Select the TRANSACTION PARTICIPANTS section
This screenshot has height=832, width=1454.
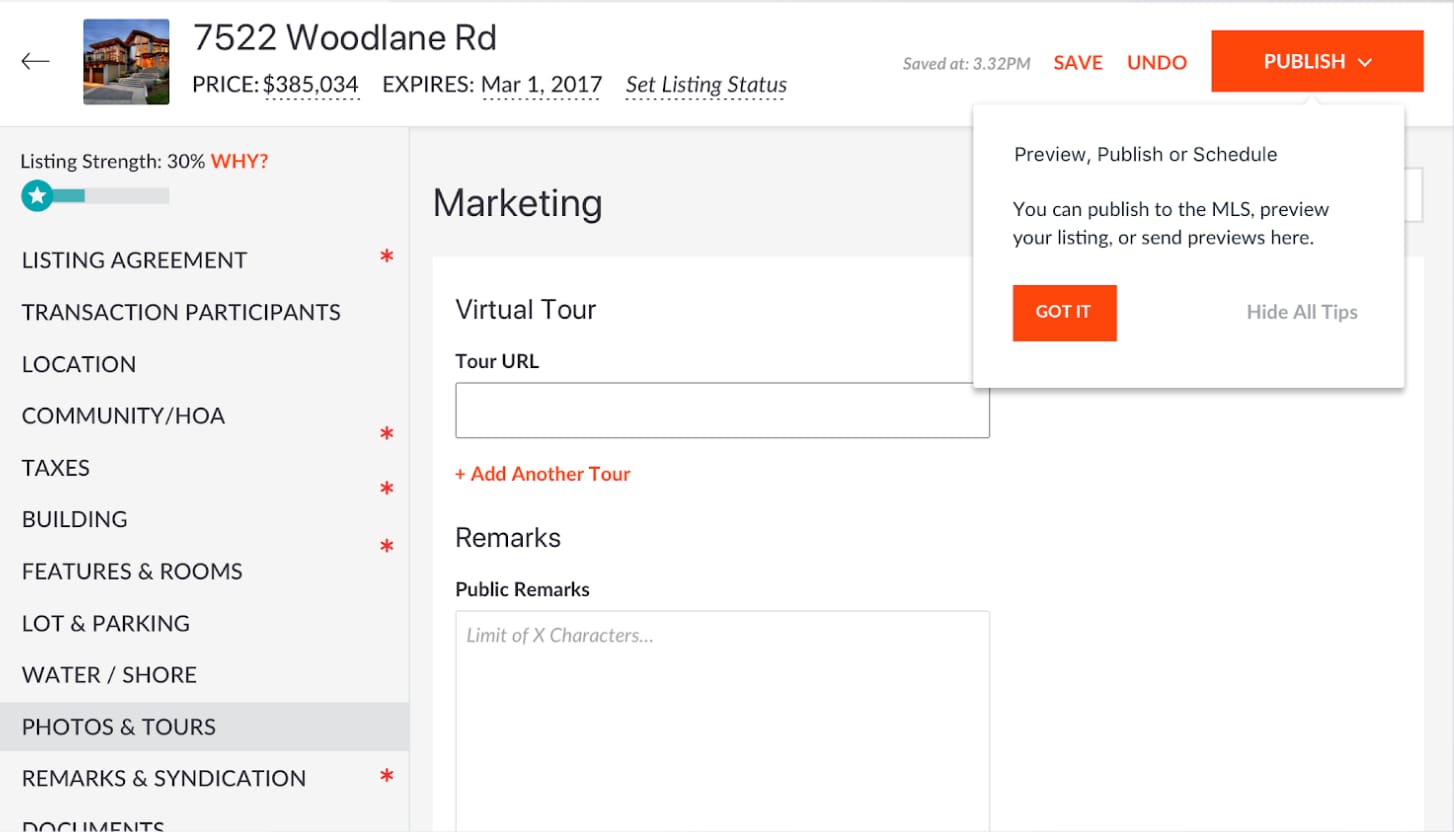click(180, 312)
